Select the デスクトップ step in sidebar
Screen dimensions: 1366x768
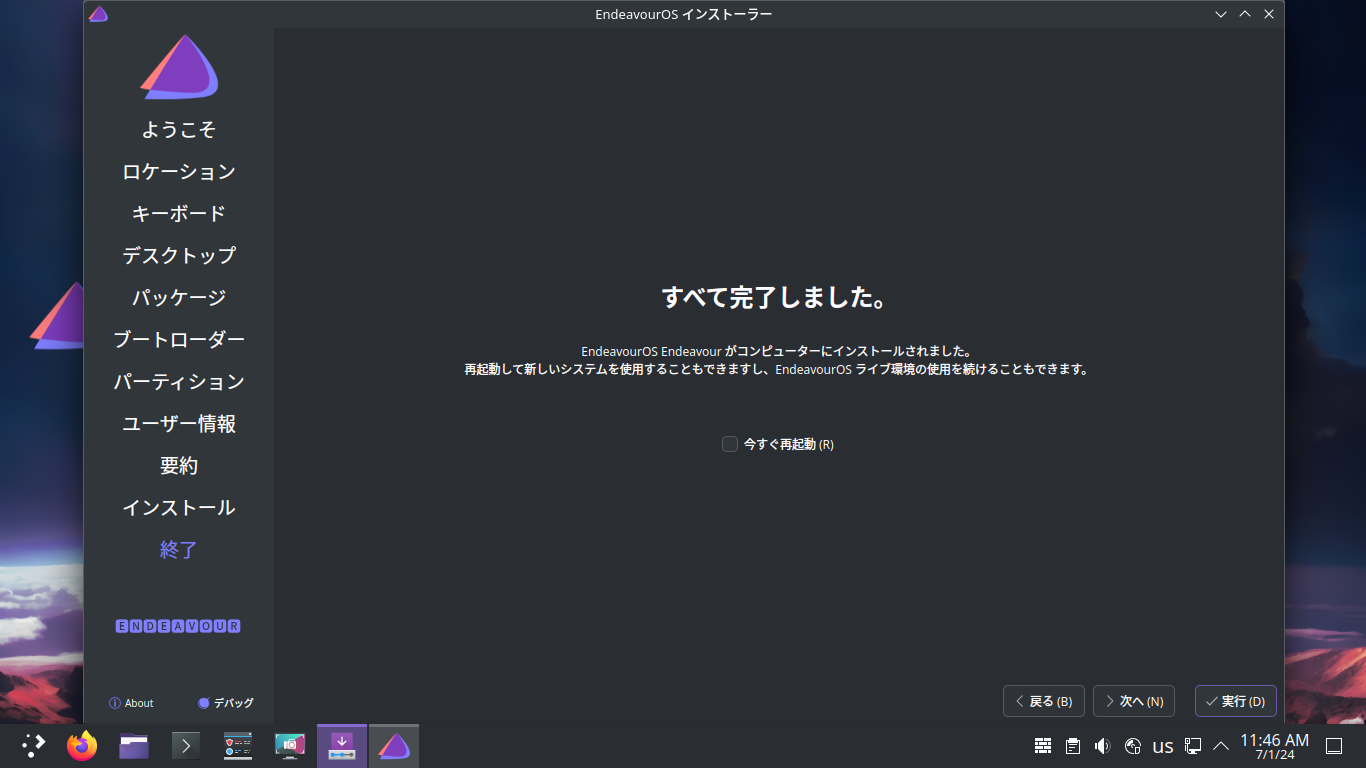(x=179, y=256)
